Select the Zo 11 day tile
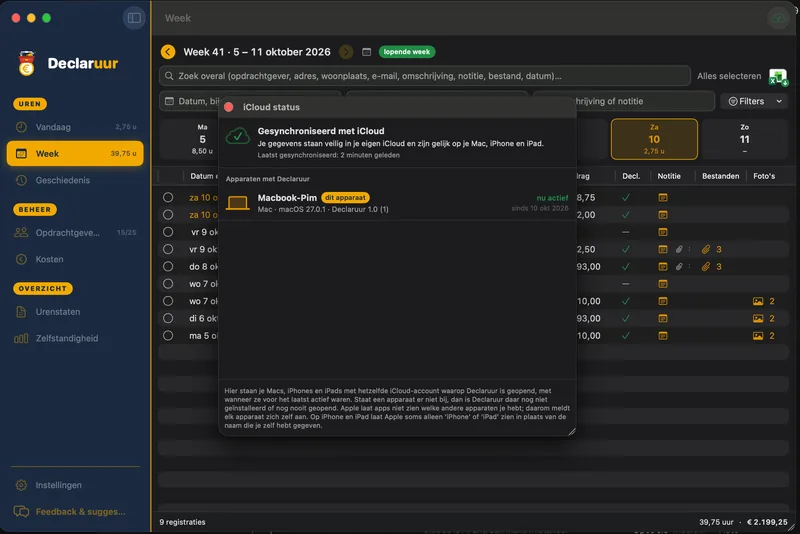Screen dimensions: 800x534 coord(744,139)
